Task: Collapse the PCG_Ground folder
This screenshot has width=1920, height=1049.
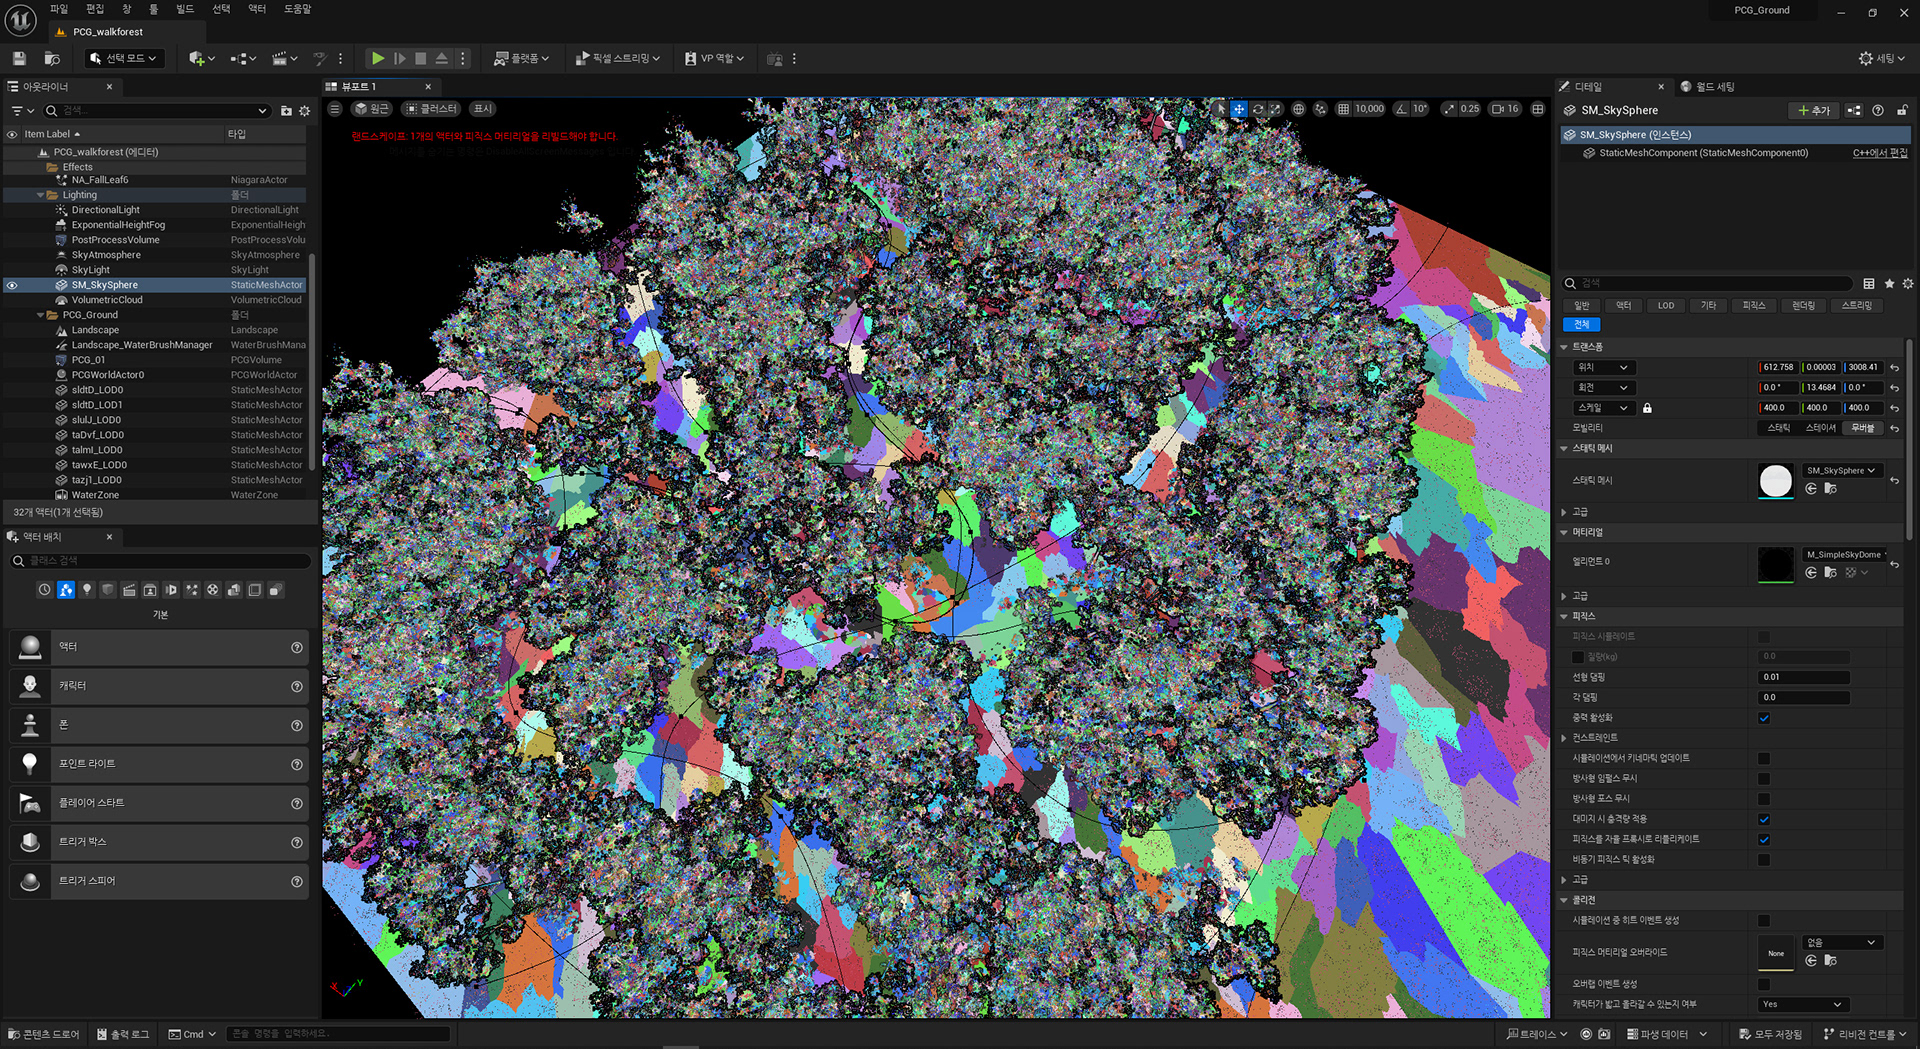Action: [x=41, y=315]
